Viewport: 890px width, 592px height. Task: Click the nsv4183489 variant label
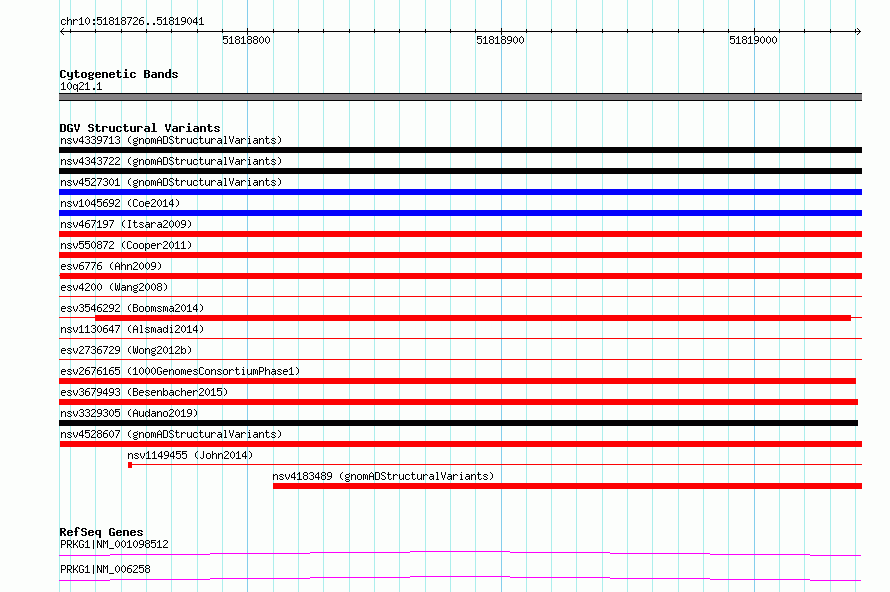[383, 476]
